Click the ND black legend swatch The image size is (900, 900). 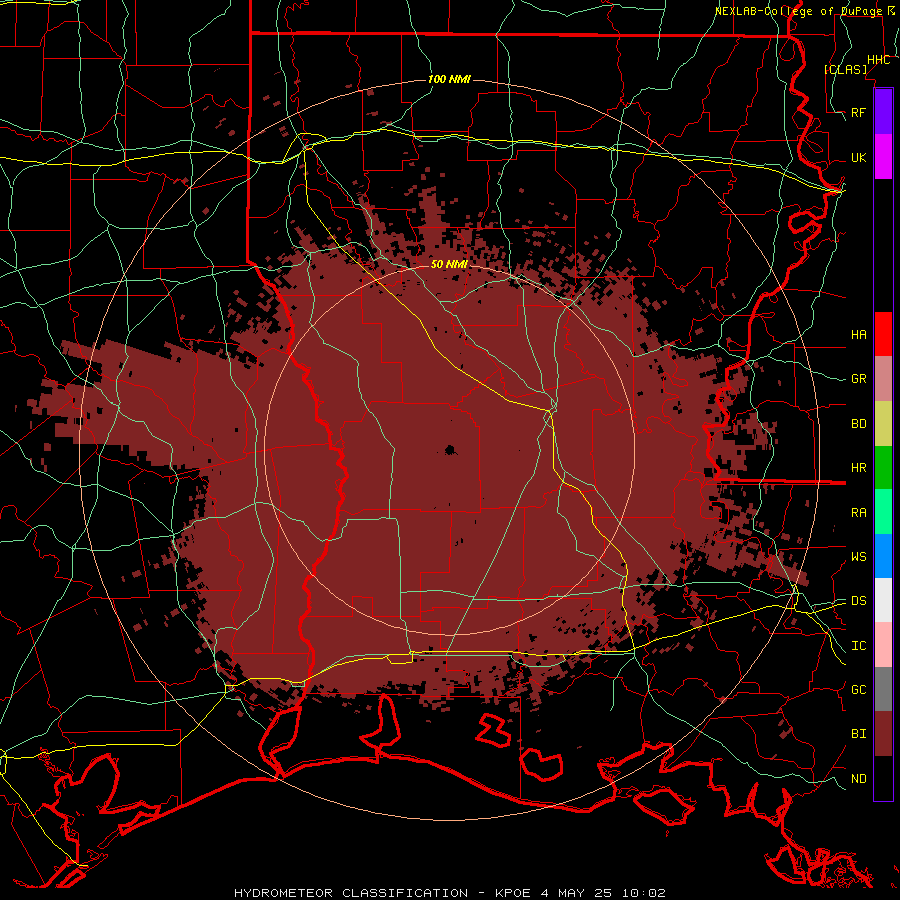(883, 778)
